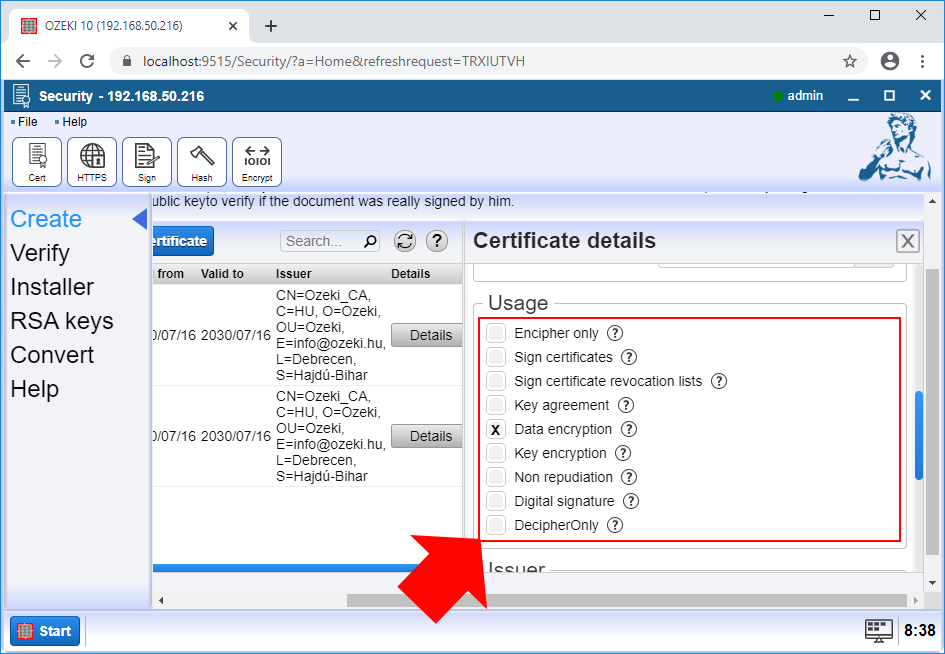Open the File menu
Viewport: 945px width, 654px height.
(x=24, y=122)
